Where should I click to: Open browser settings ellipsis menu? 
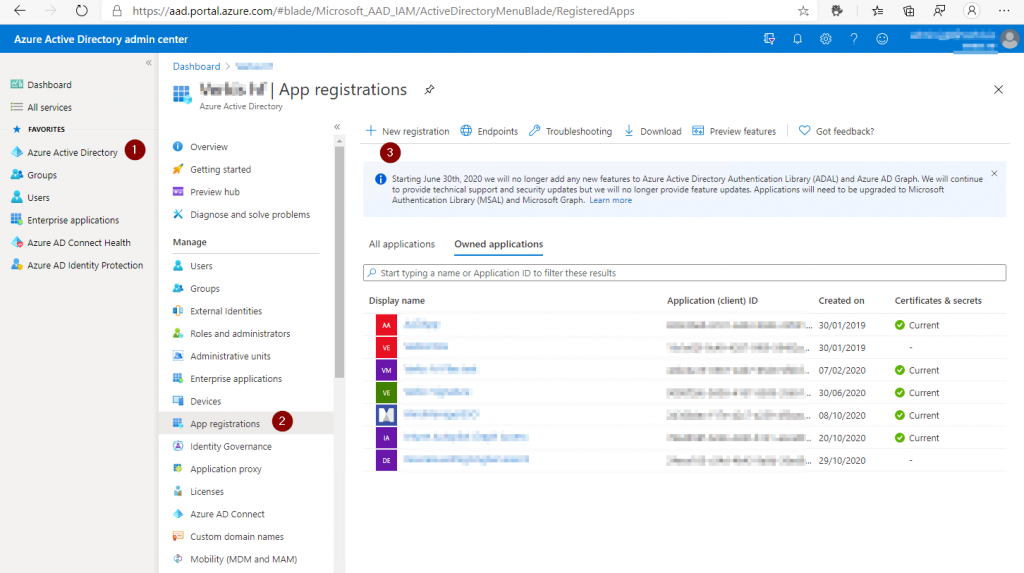1004,10
